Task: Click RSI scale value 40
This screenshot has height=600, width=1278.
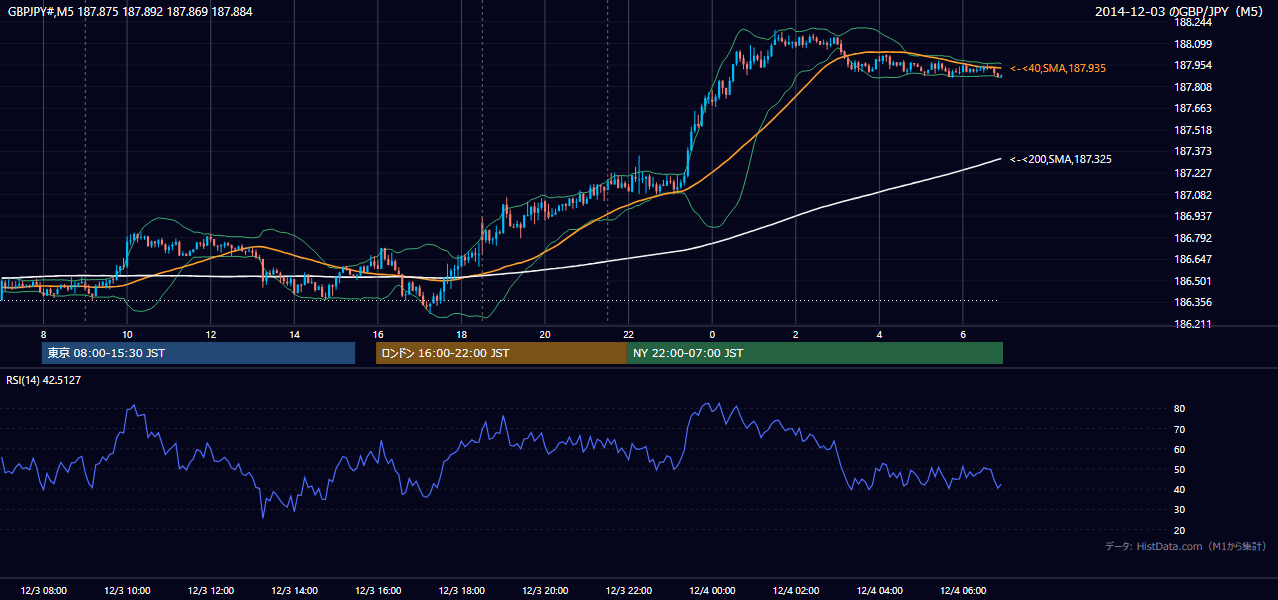Action: point(1180,489)
